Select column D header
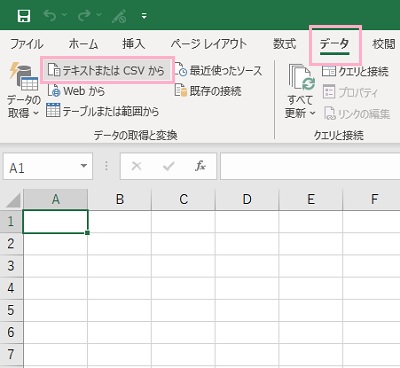The width and height of the screenshot is (400, 368). (247, 200)
